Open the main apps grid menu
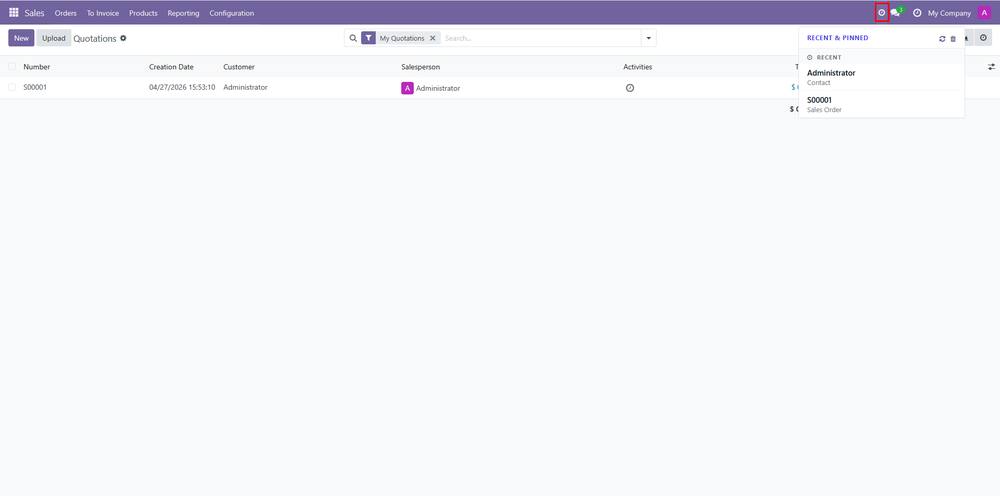 point(13,13)
